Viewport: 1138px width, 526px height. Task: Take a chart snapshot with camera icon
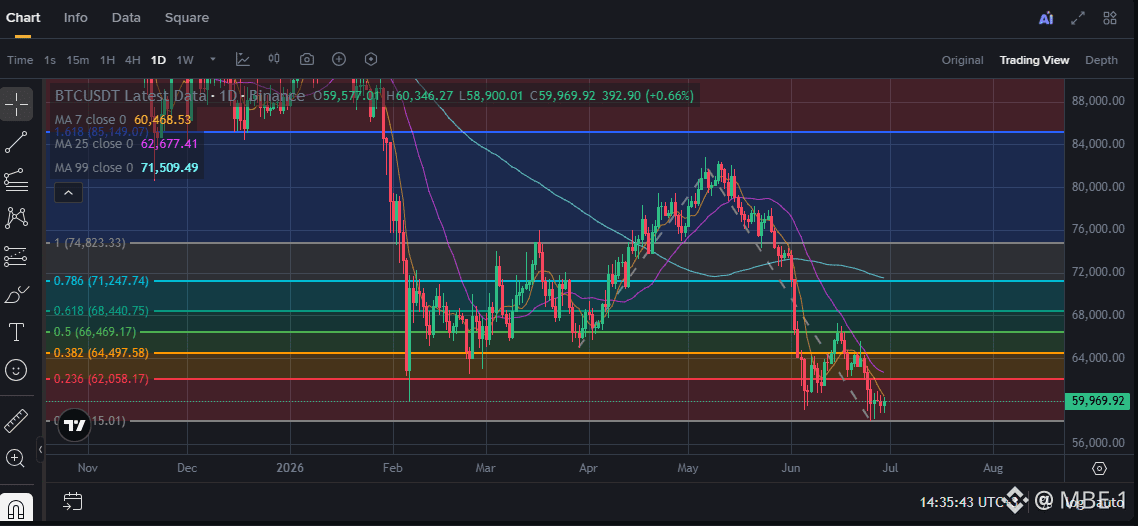307,59
